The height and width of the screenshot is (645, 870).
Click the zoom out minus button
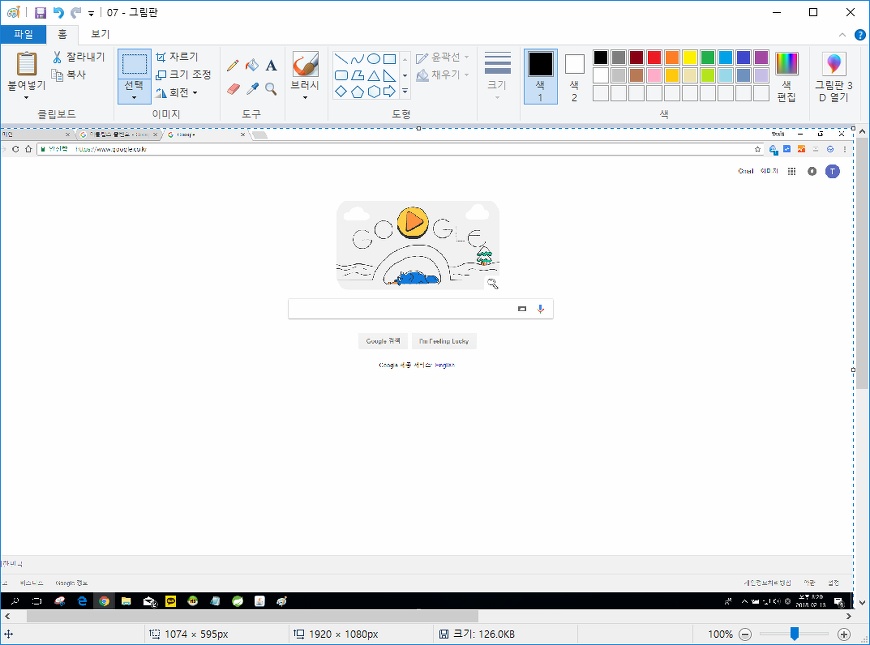tap(746, 634)
